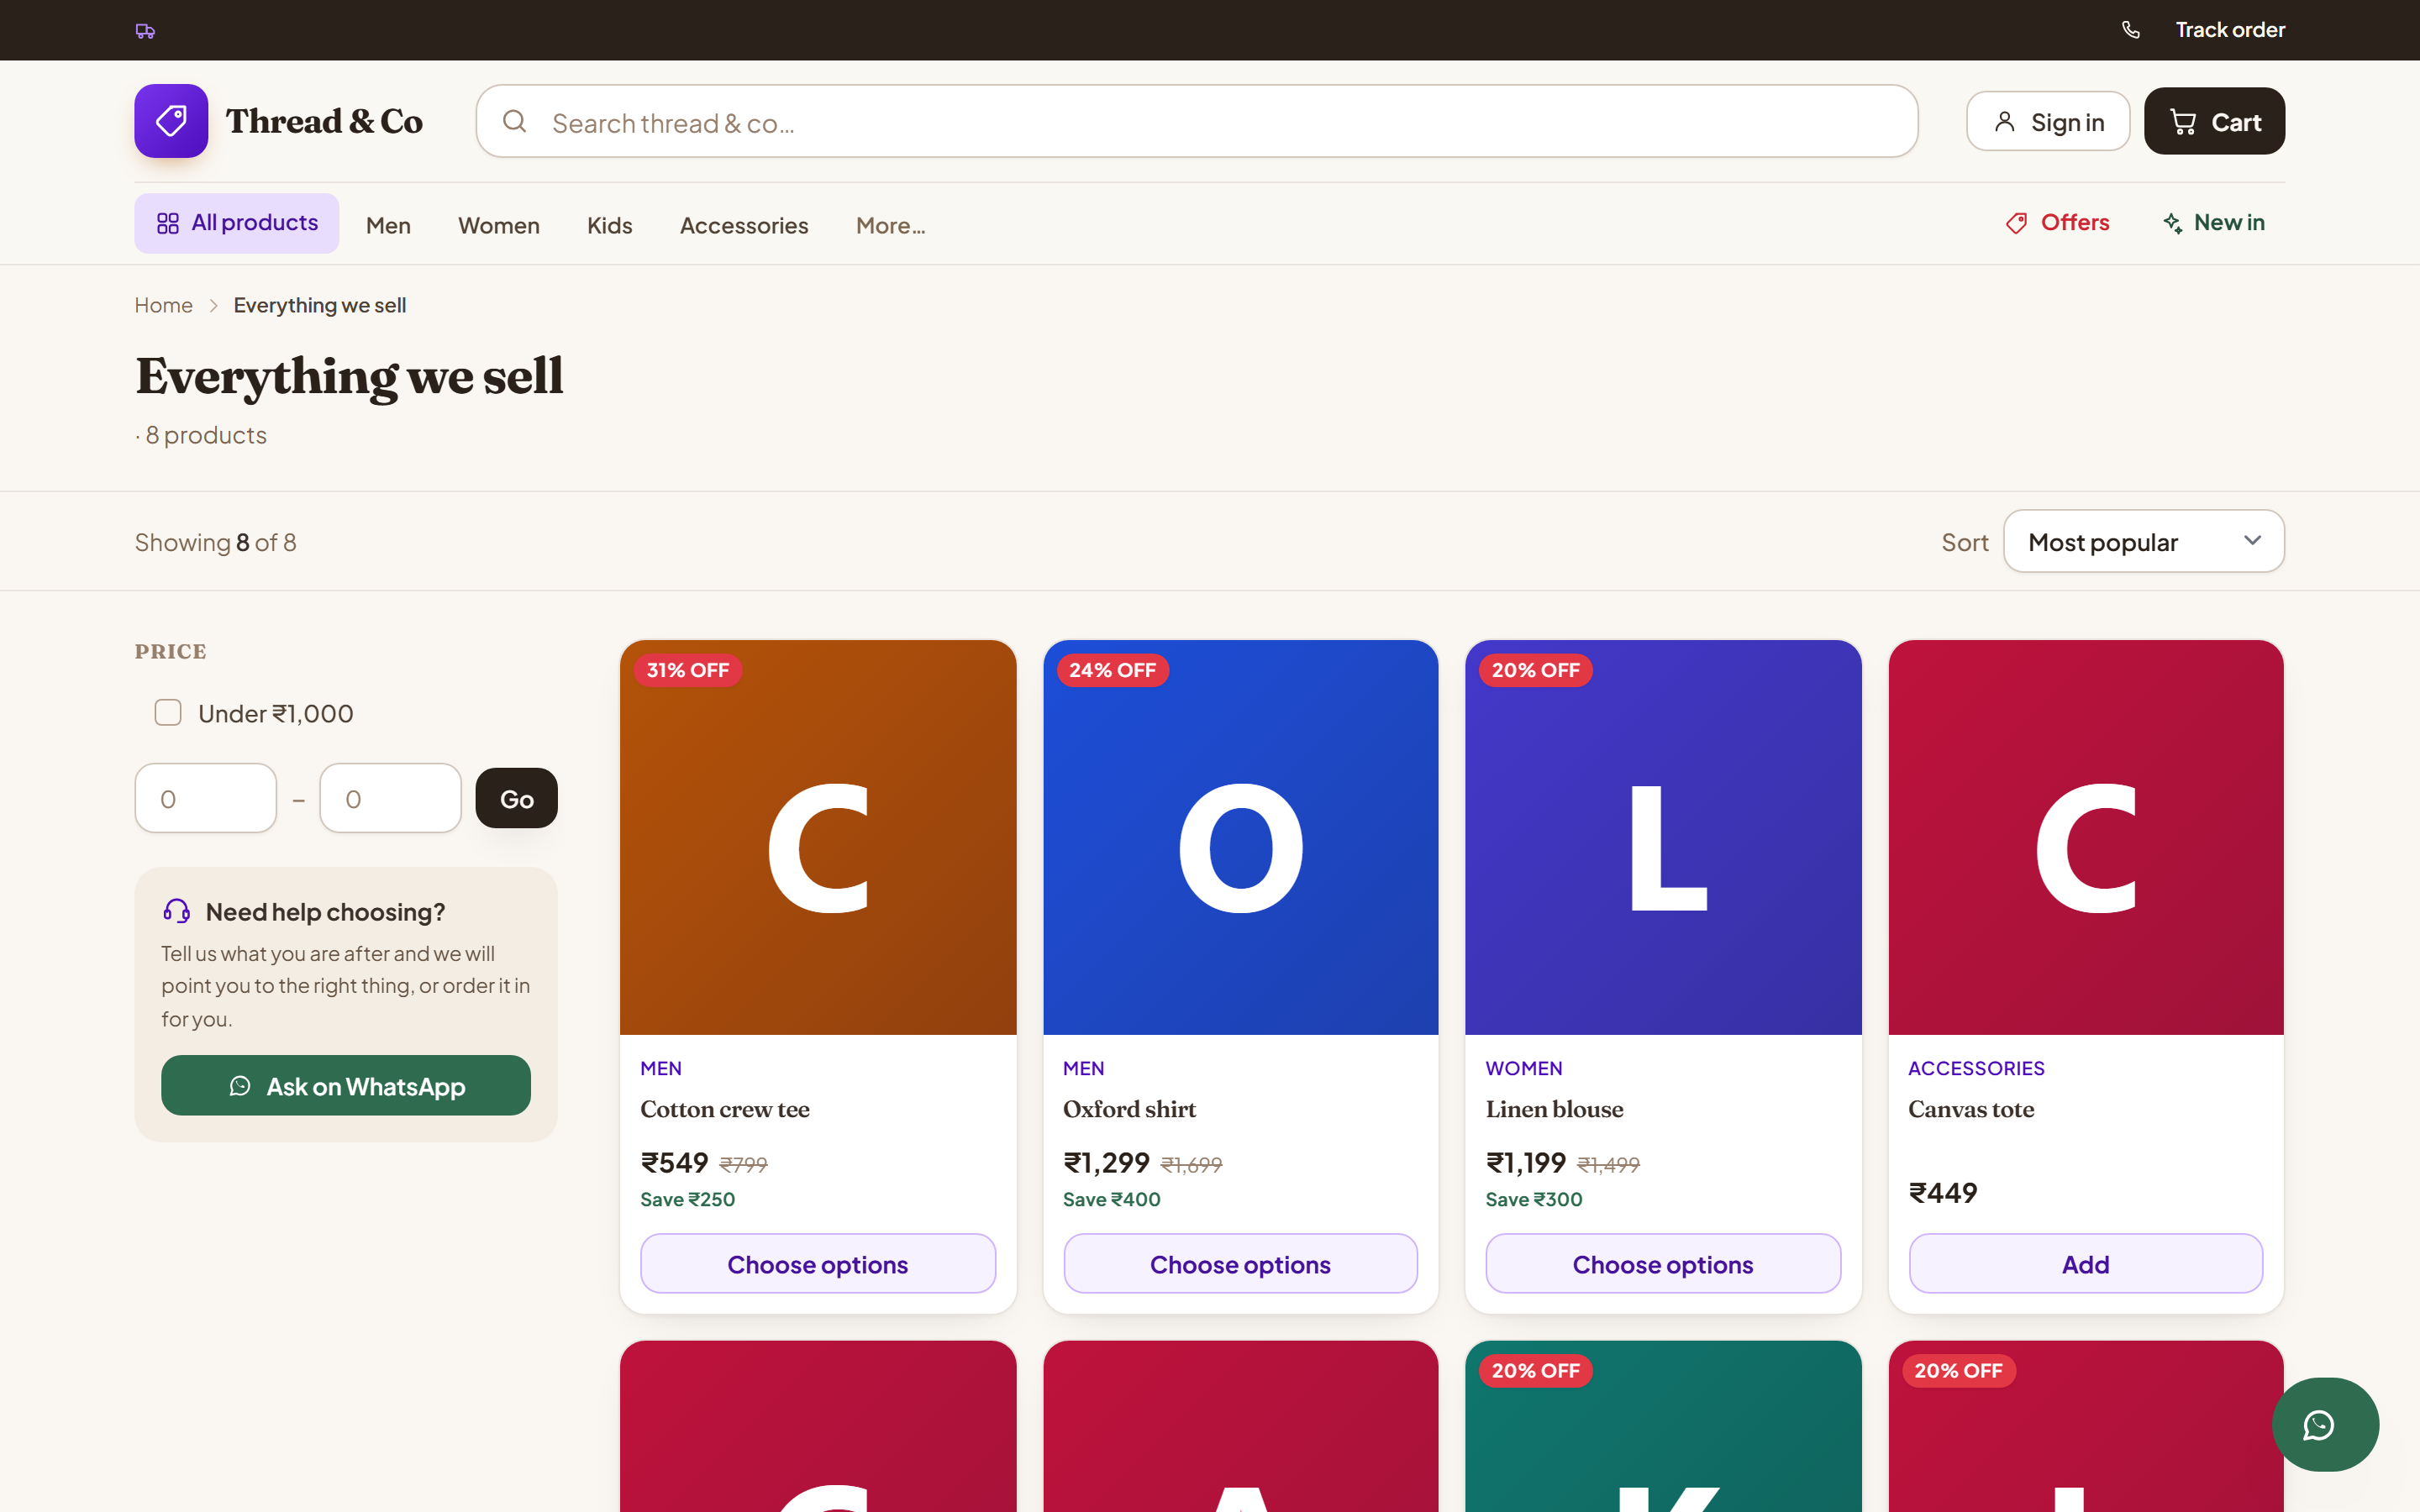
Task: Tick the Under ₹1,000 checkbox
Action: [x=168, y=713]
